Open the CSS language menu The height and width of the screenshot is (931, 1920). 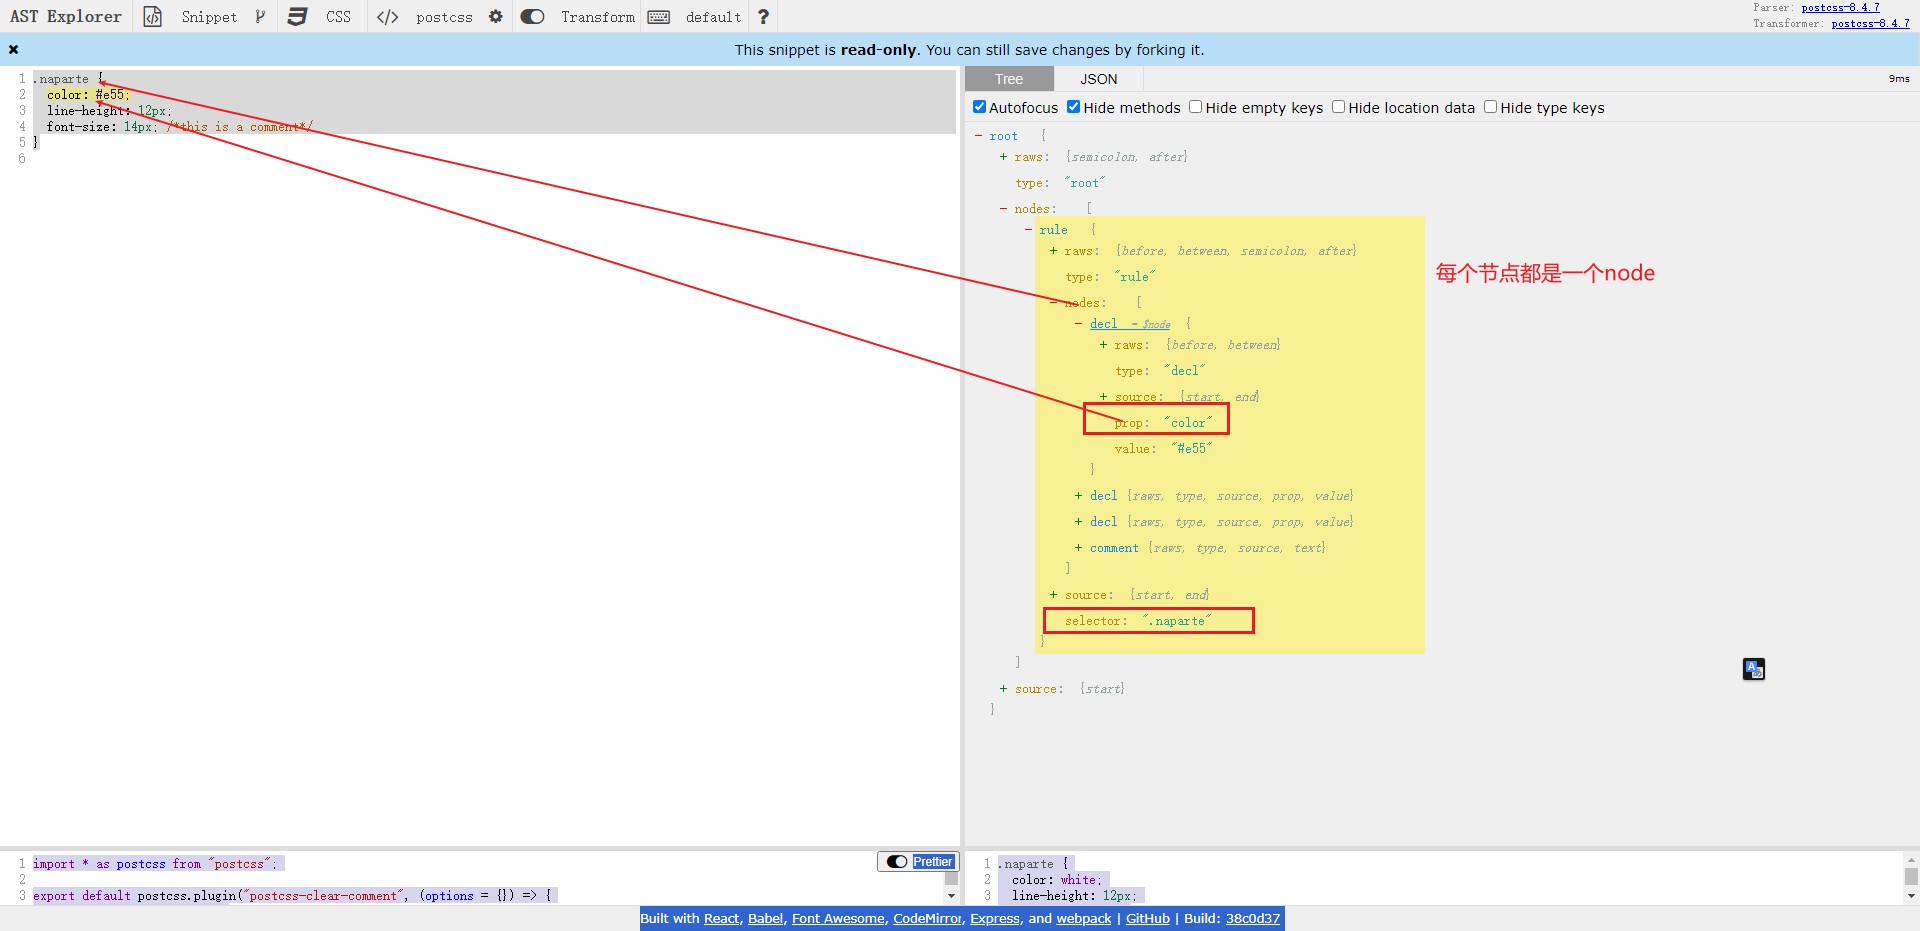click(x=338, y=17)
